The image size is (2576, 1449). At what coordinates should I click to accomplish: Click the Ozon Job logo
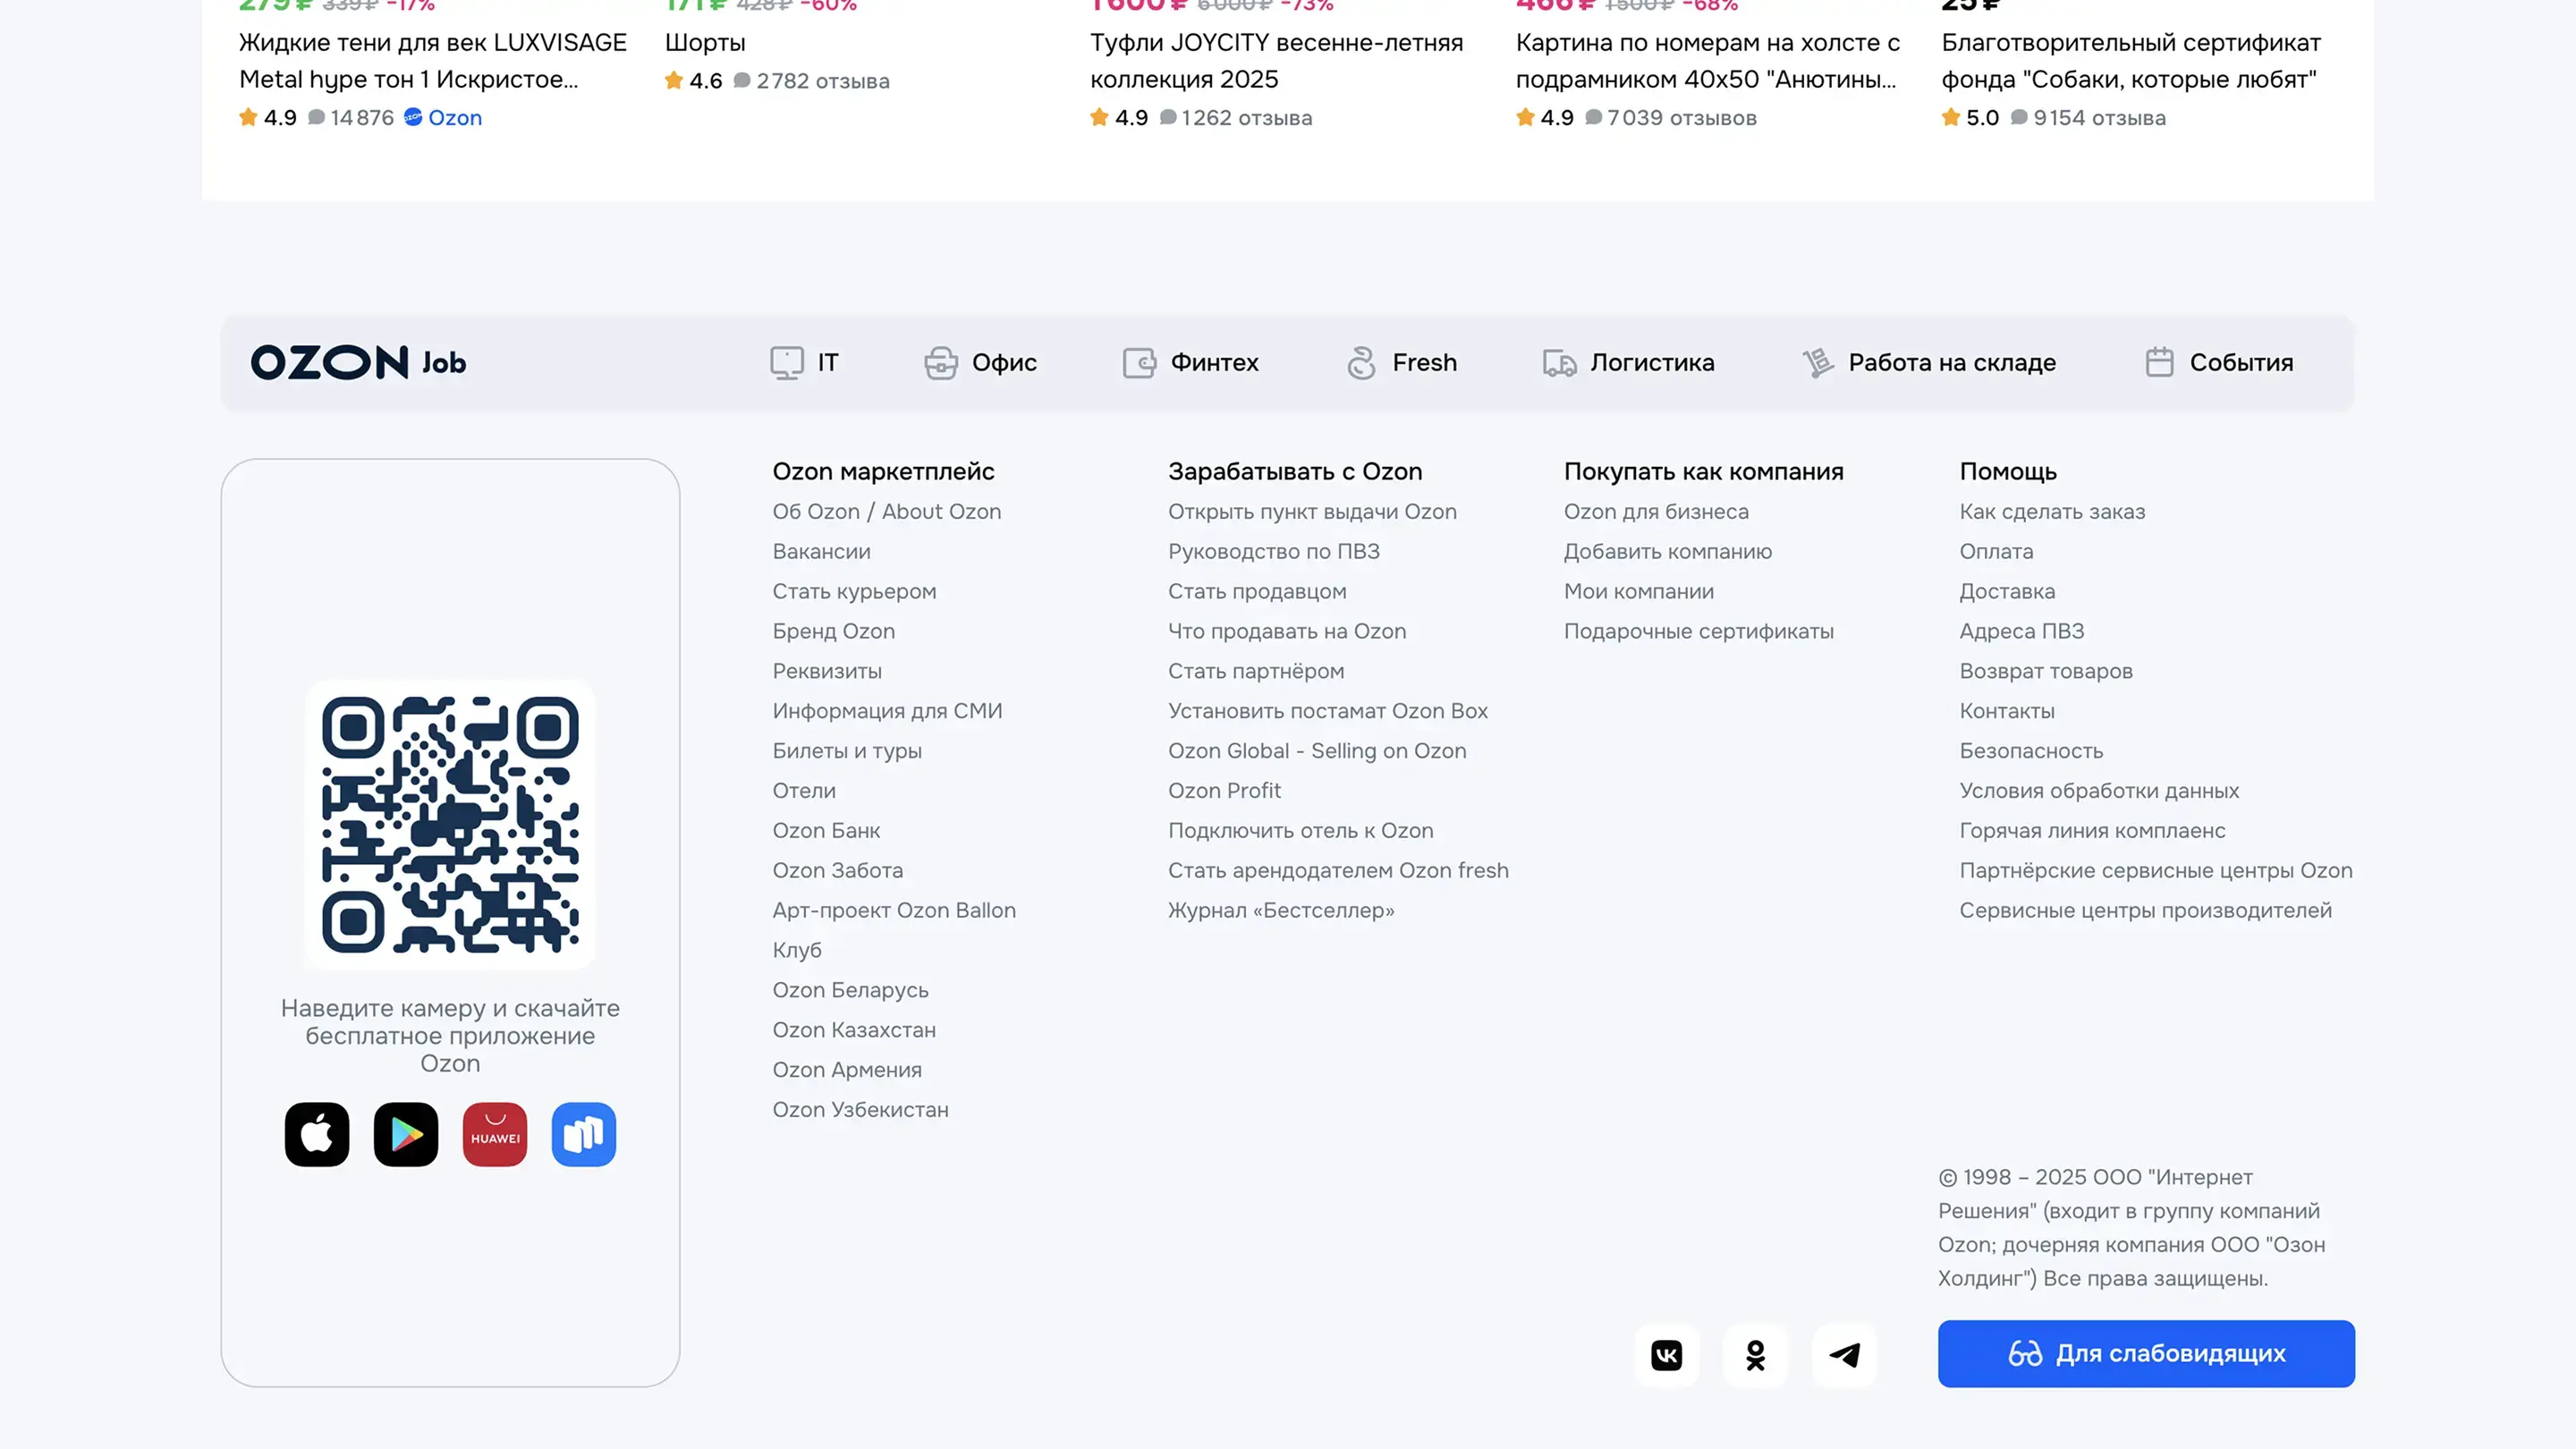358,362
